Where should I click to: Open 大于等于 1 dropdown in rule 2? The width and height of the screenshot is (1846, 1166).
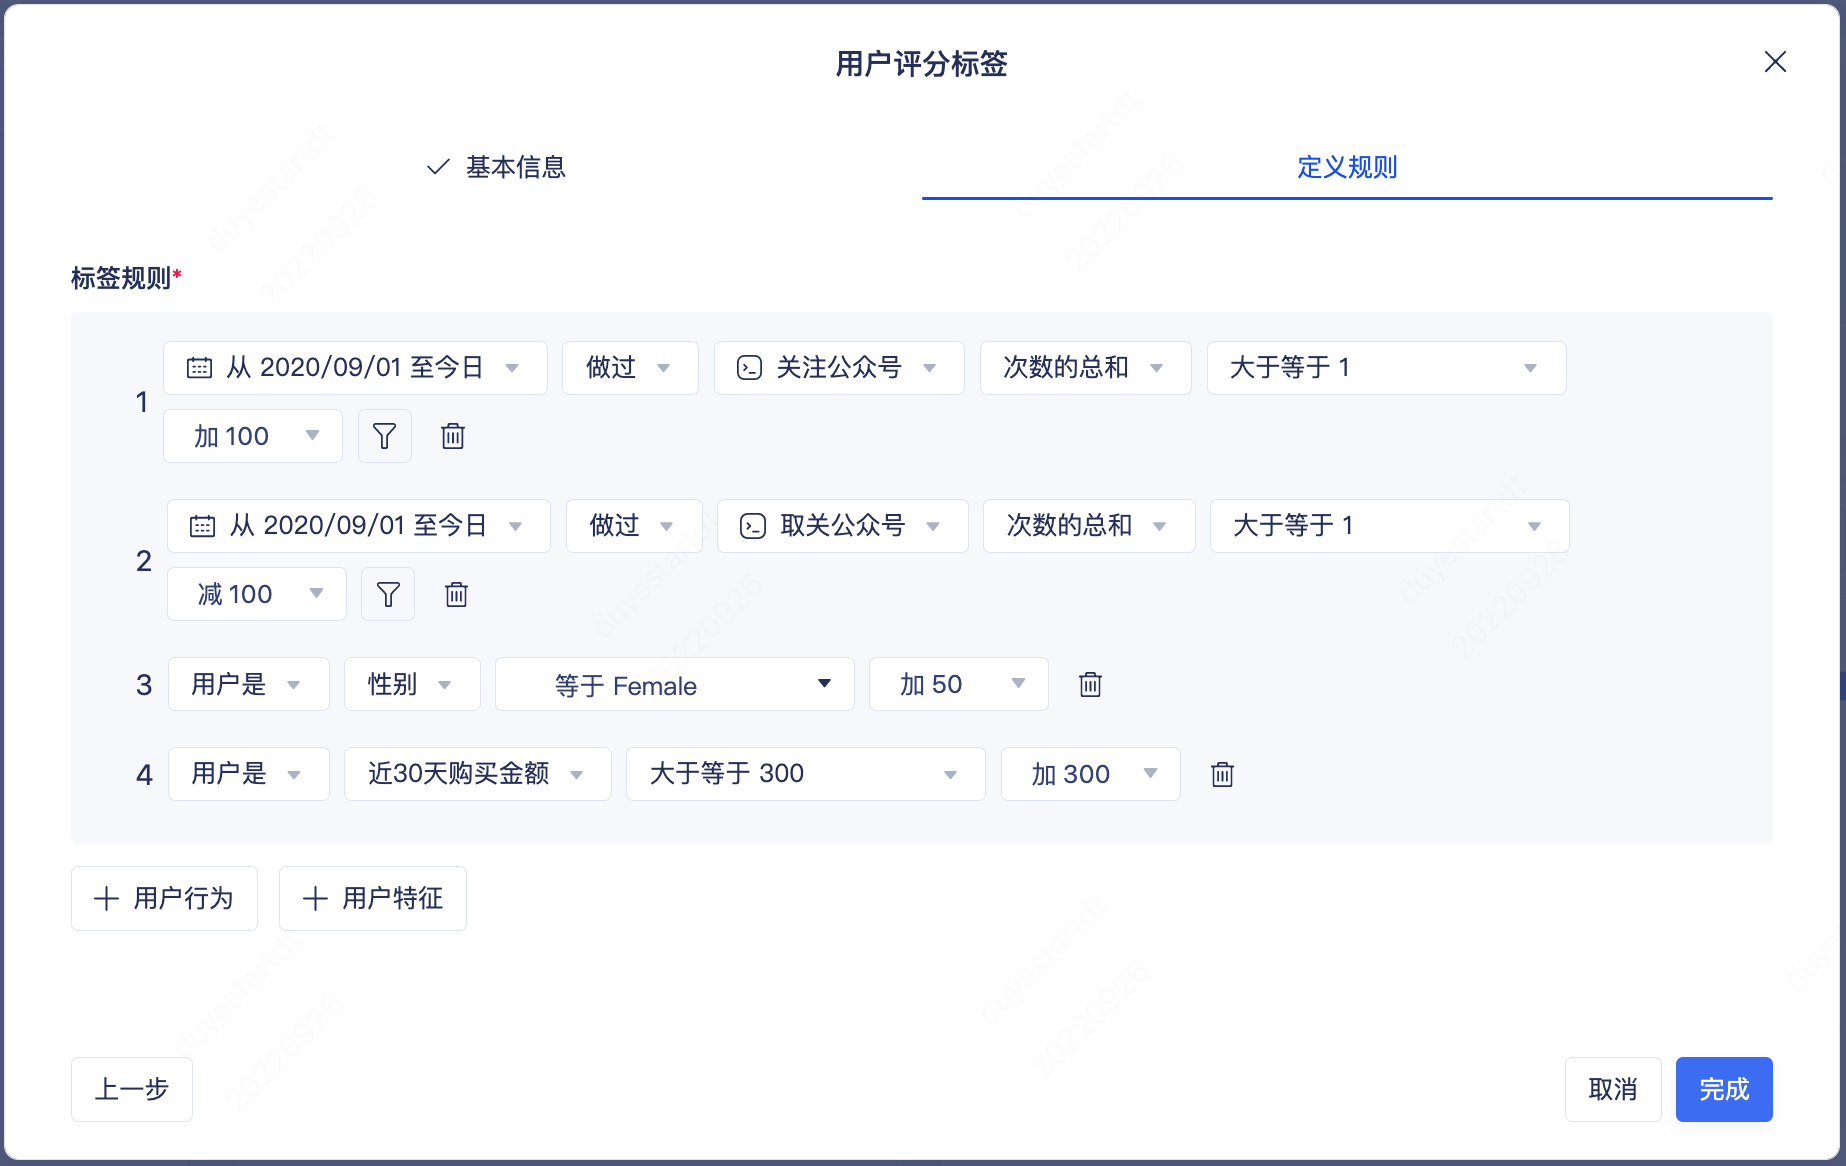point(1390,526)
